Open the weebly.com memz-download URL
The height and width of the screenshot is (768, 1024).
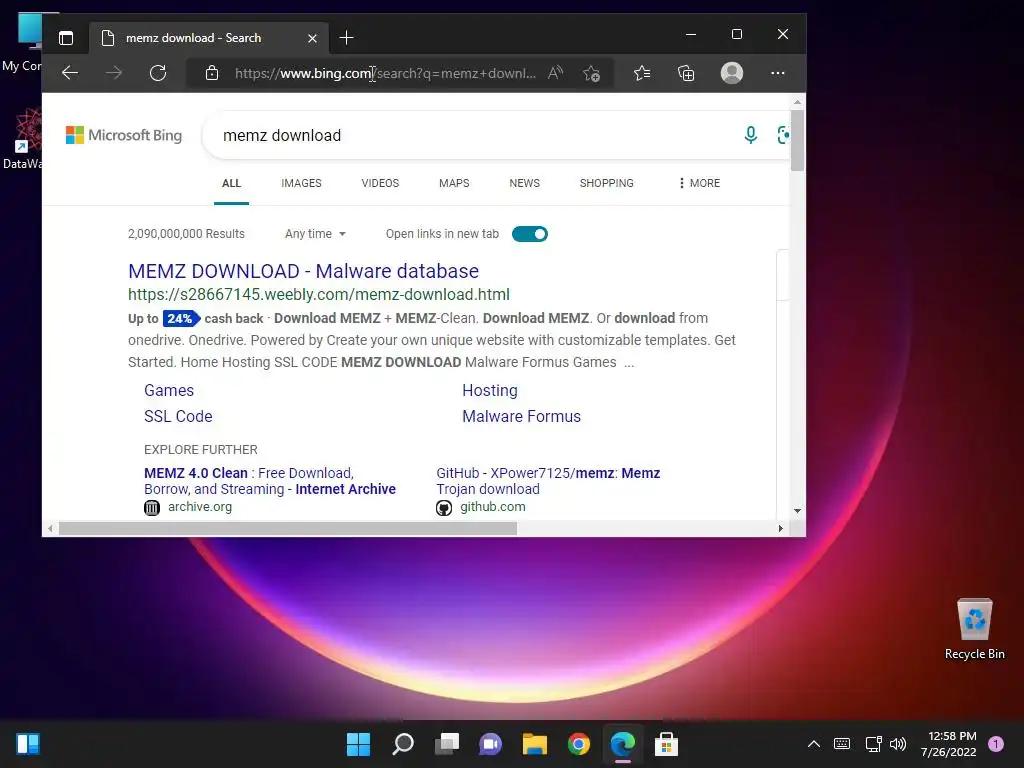pyautogui.click(x=319, y=295)
